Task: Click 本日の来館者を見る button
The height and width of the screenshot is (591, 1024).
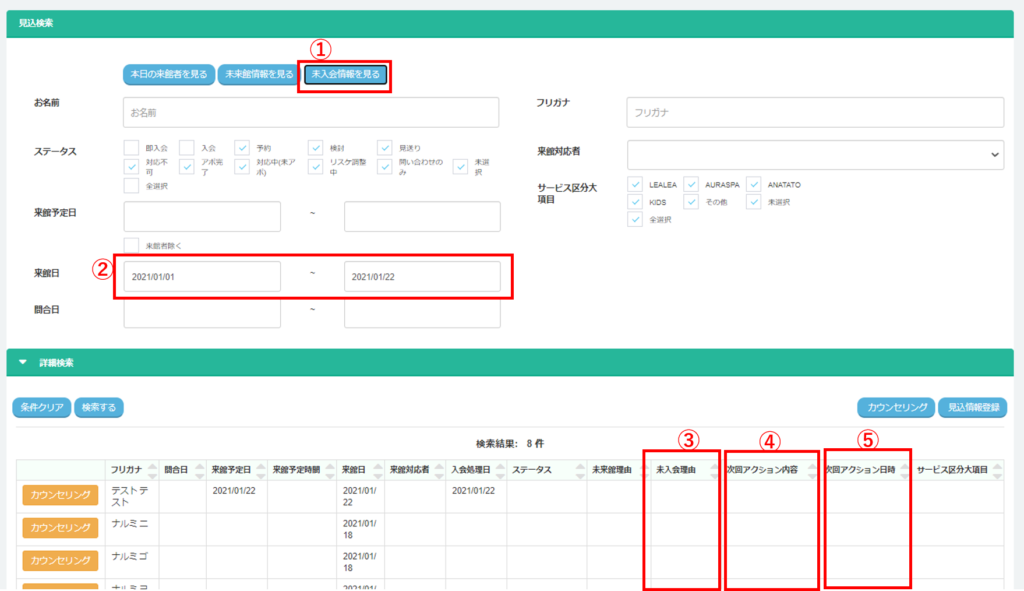Action: (169, 74)
